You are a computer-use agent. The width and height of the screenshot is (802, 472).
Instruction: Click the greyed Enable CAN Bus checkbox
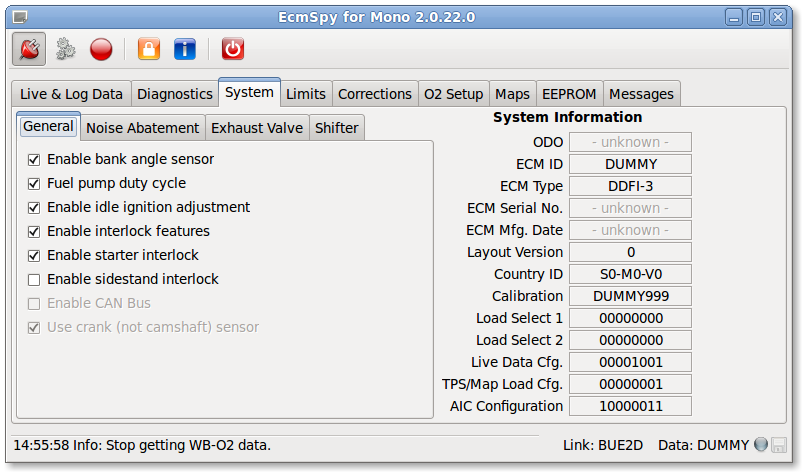click(x=34, y=304)
